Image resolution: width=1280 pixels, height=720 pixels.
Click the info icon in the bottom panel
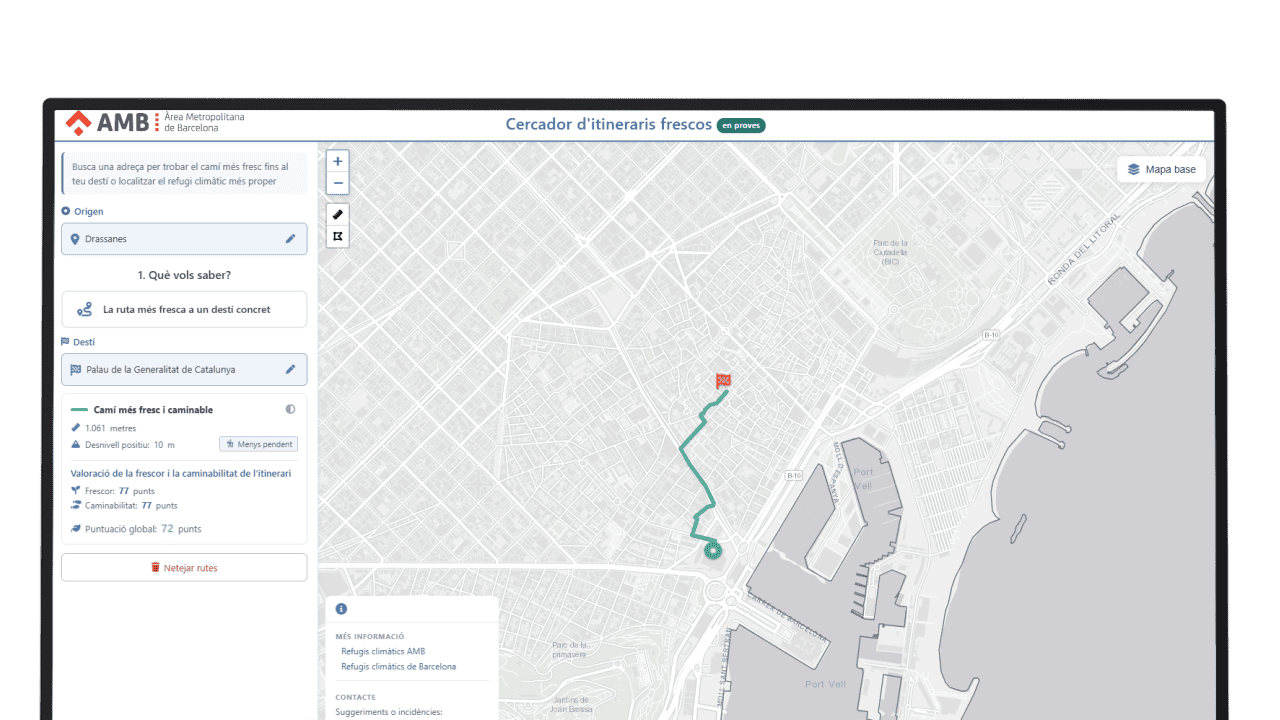(x=341, y=609)
